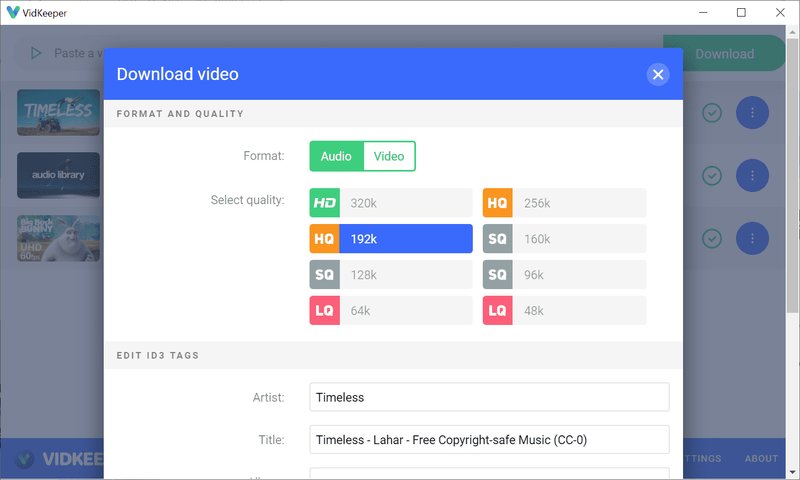Pick SQ 128k audio quality
800x480 pixels.
tap(391, 274)
